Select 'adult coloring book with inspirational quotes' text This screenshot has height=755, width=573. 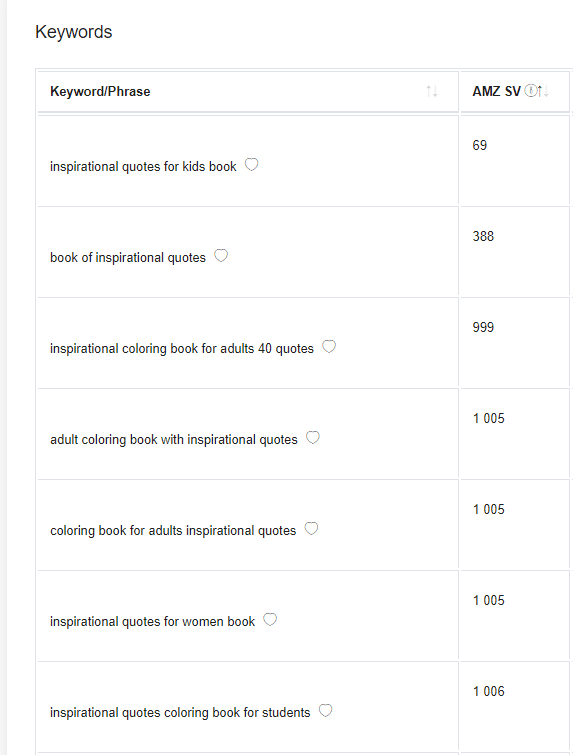174,440
